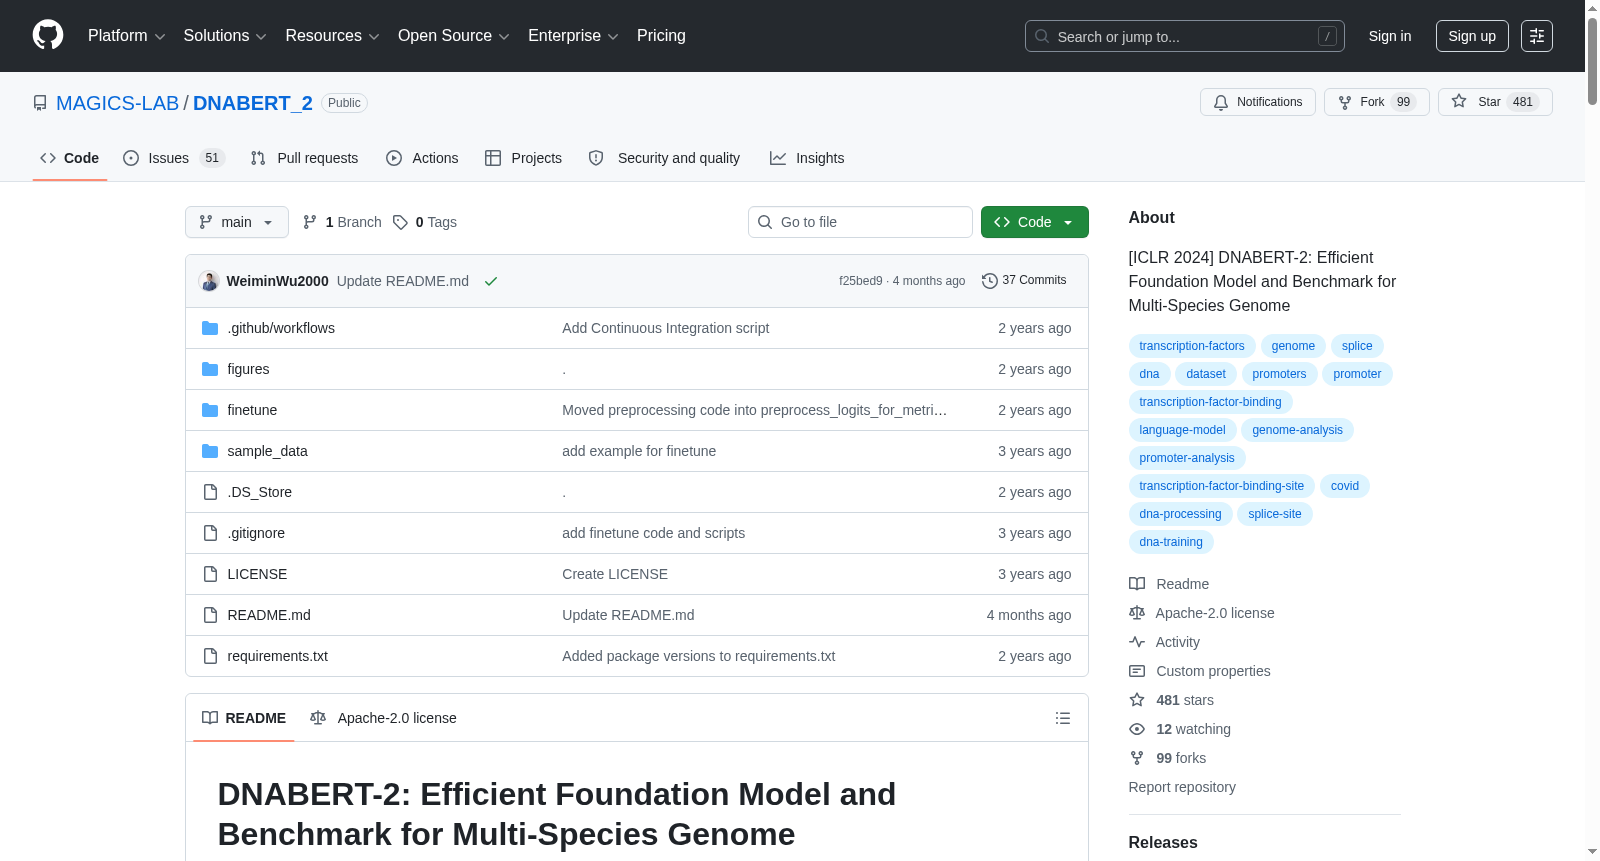Click the transcription-factors topic tag

[x=1192, y=346]
